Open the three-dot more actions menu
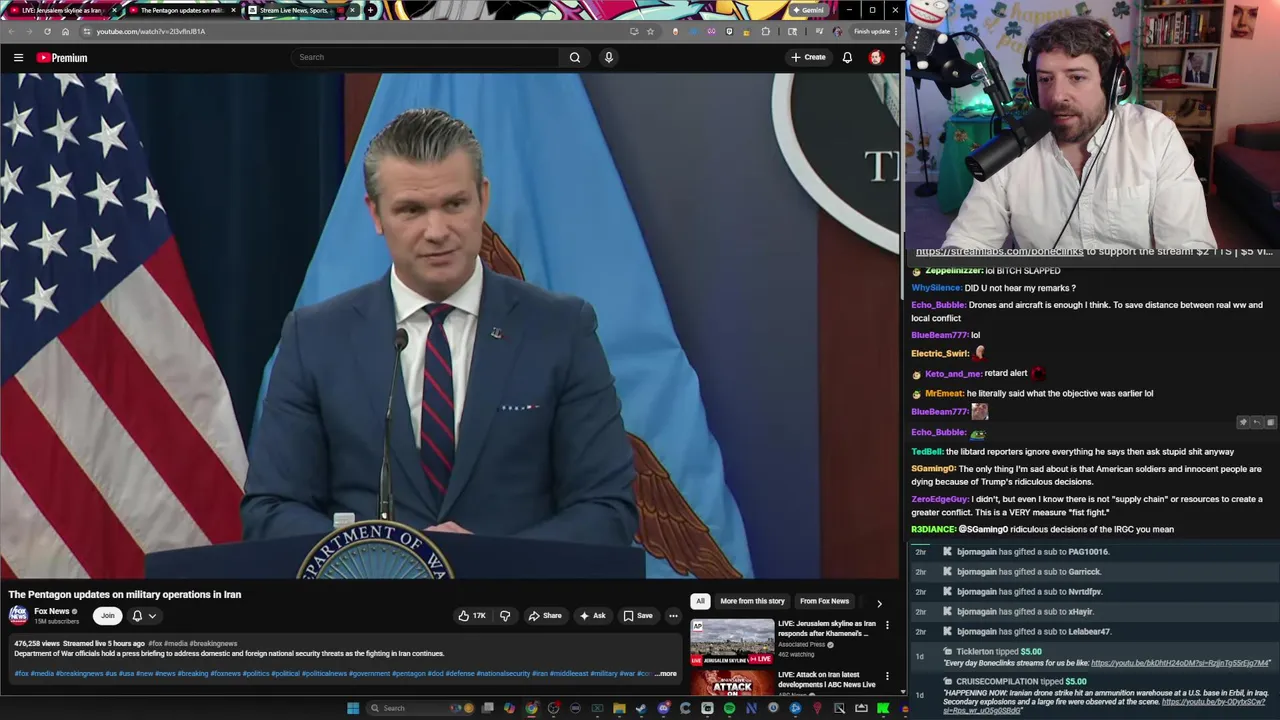Viewport: 1280px width, 720px height. tap(673, 615)
